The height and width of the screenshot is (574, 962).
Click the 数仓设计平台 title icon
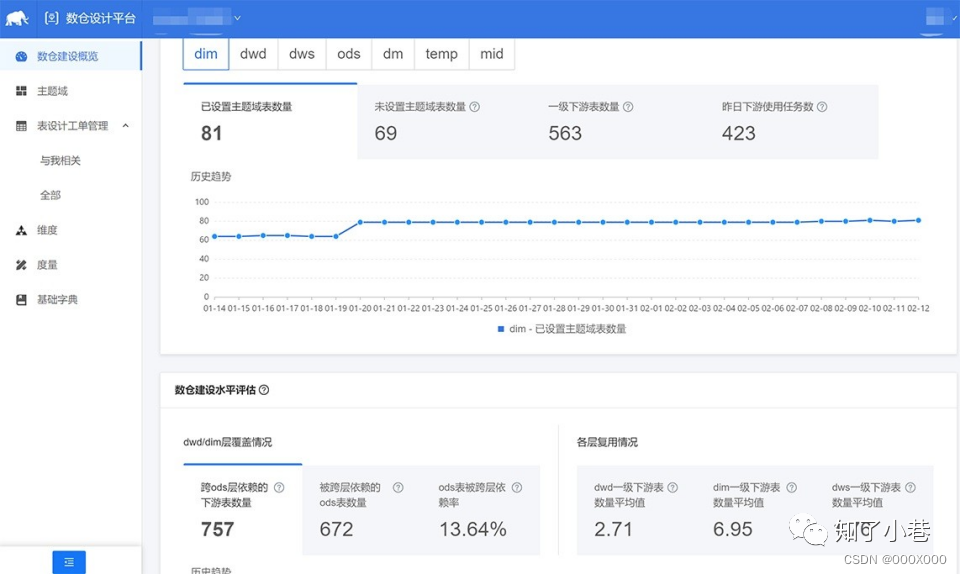[x=52, y=18]
